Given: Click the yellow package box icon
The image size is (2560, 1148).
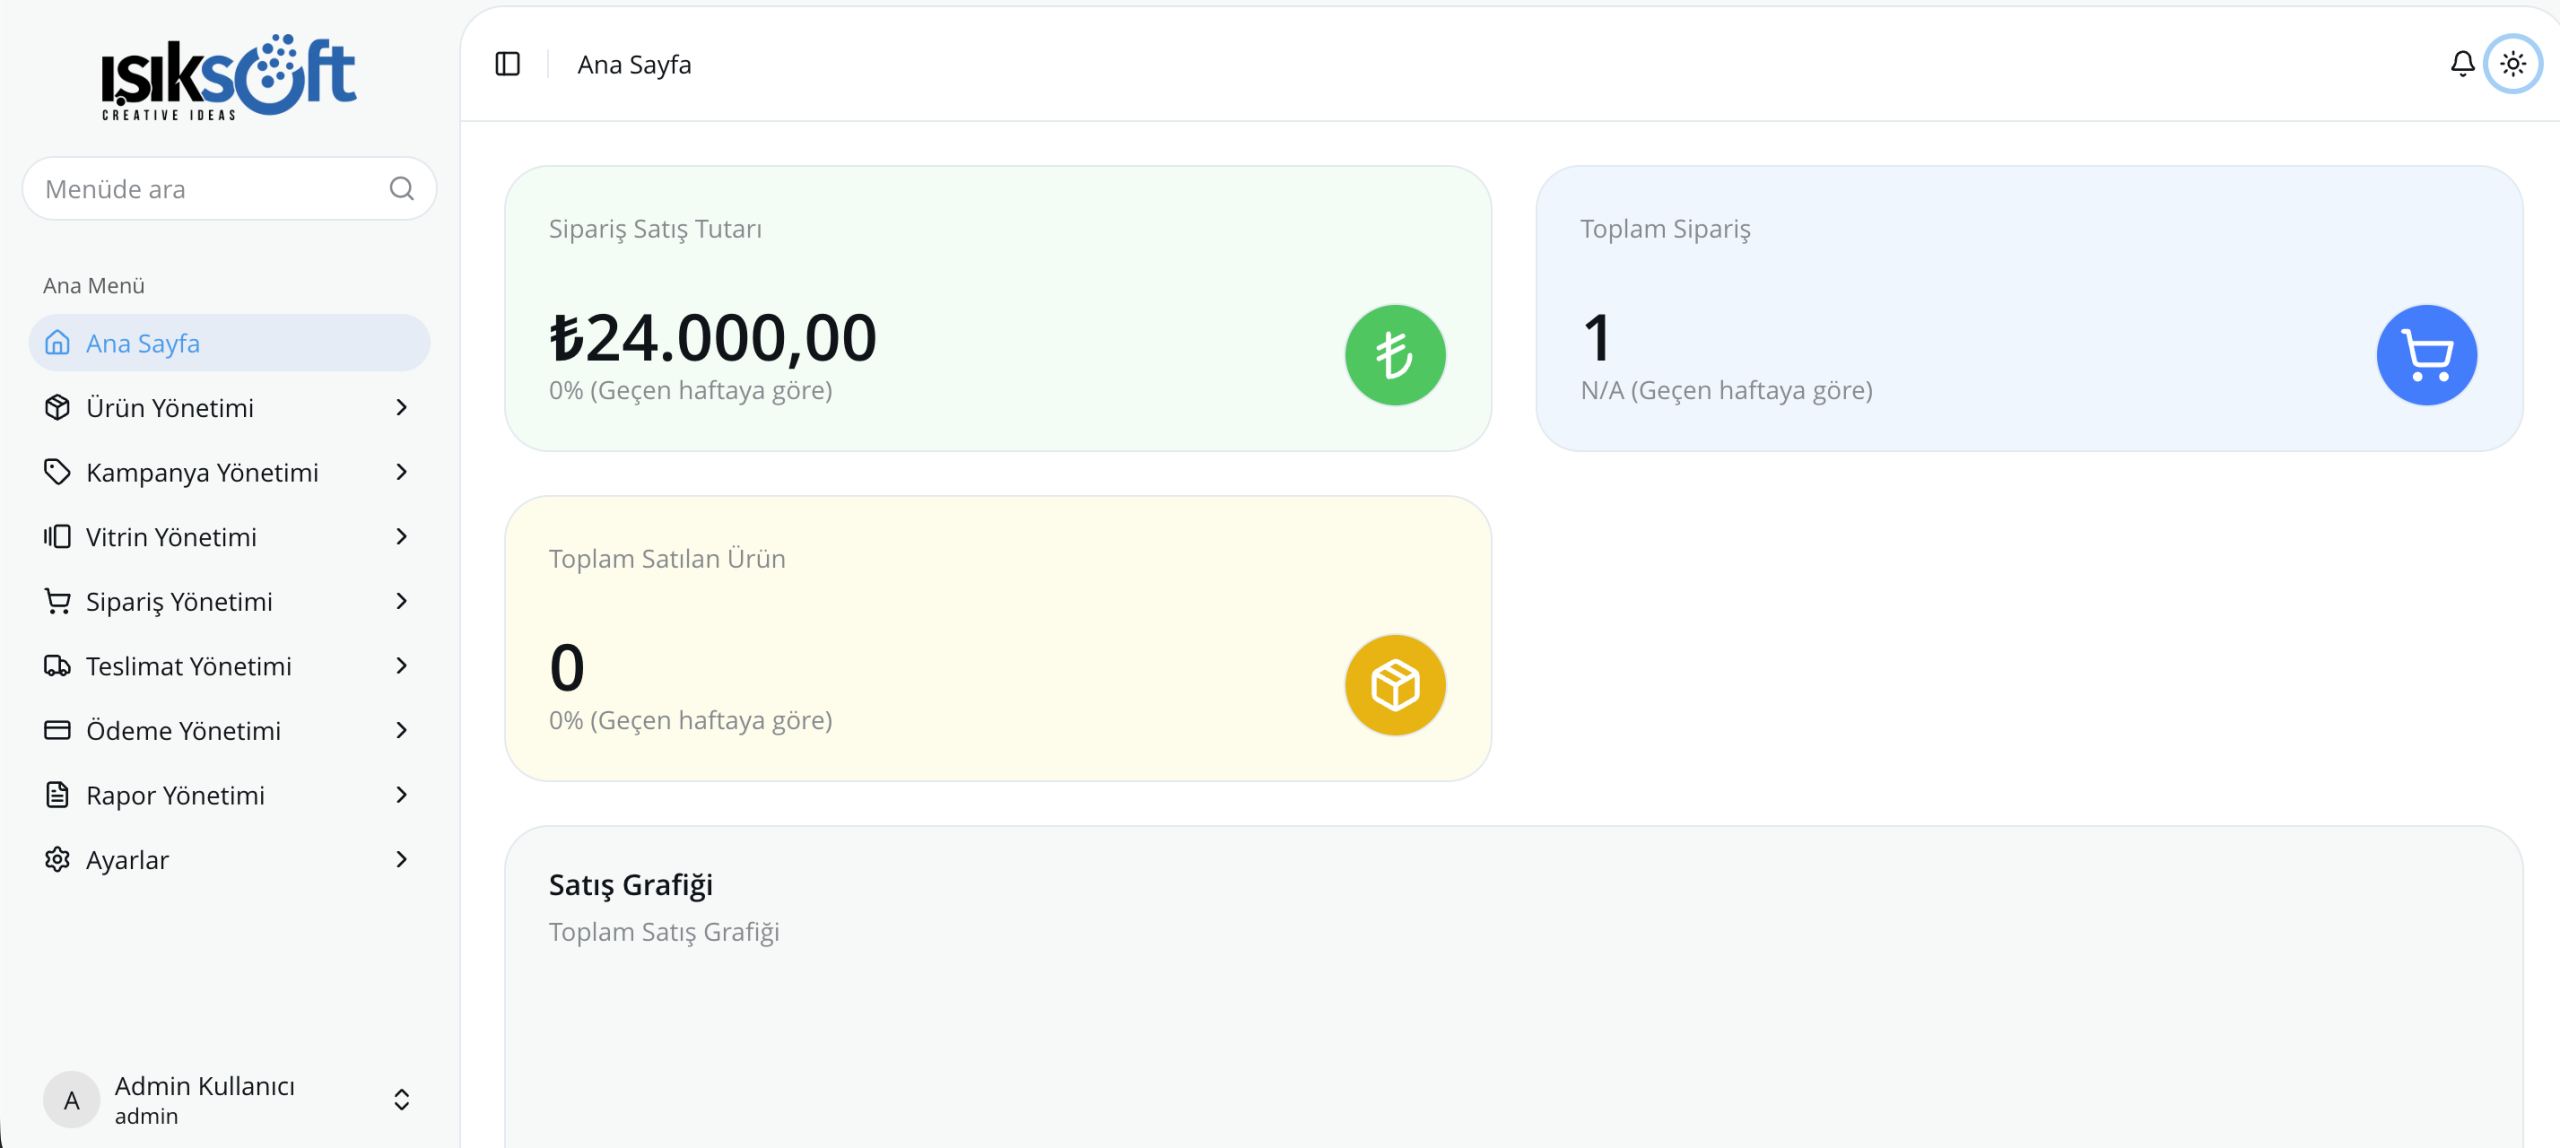Looking at the screenshot, I should (1394, 685).
